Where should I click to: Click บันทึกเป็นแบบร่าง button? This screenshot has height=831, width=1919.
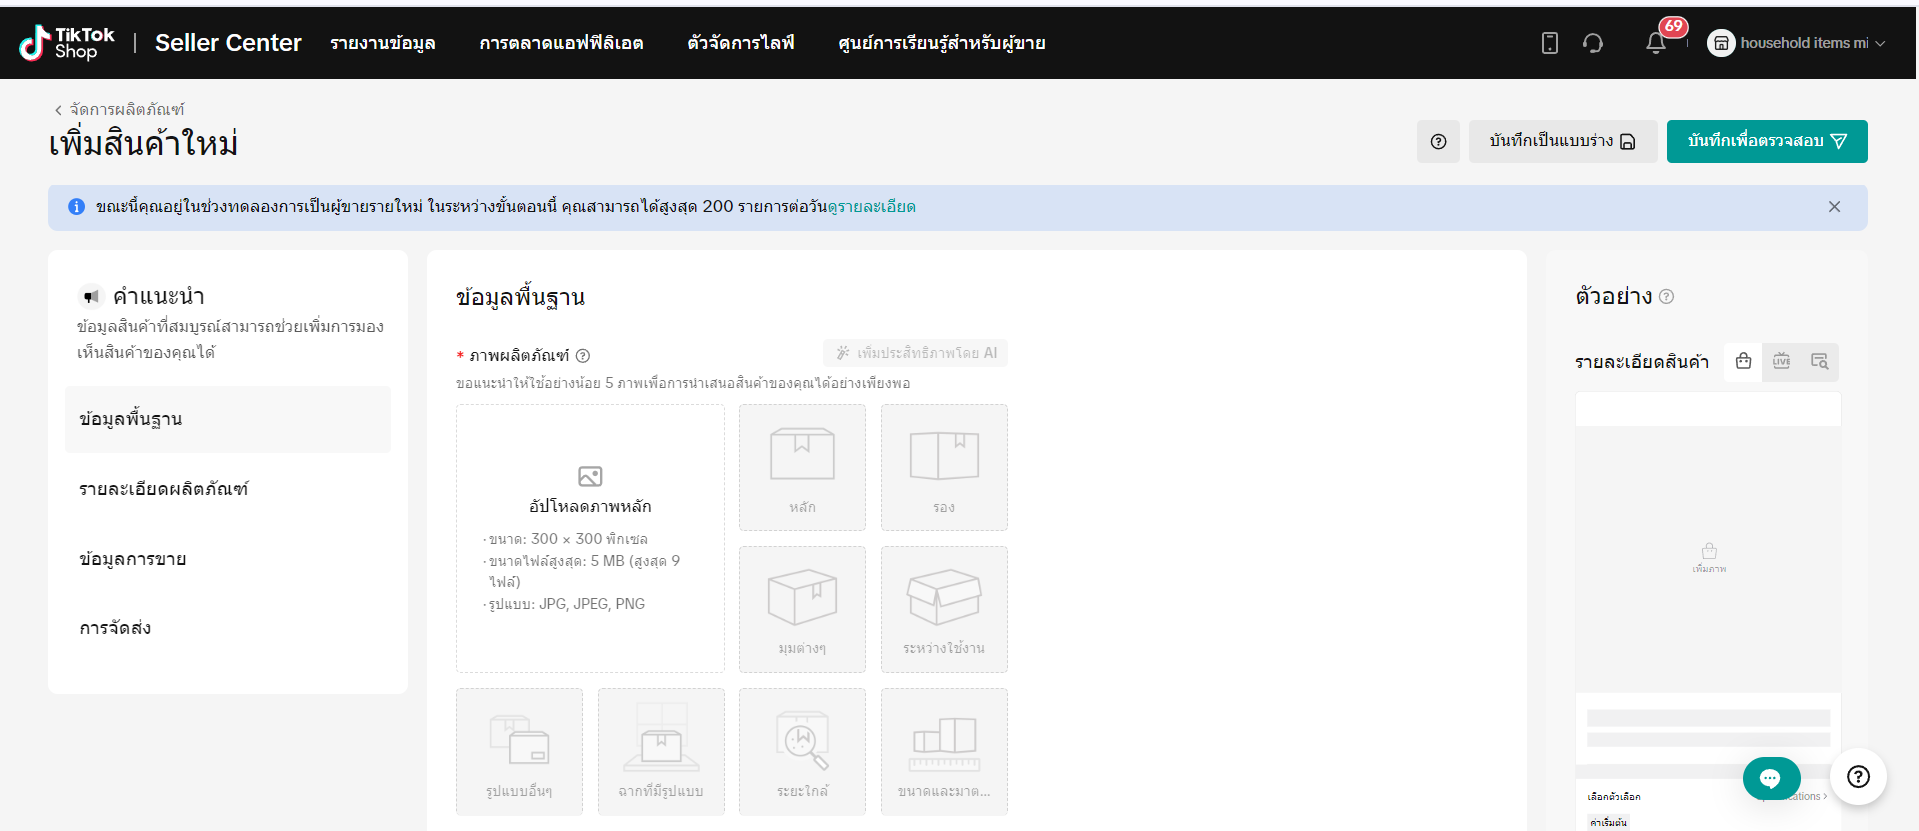coord(1562,142)
